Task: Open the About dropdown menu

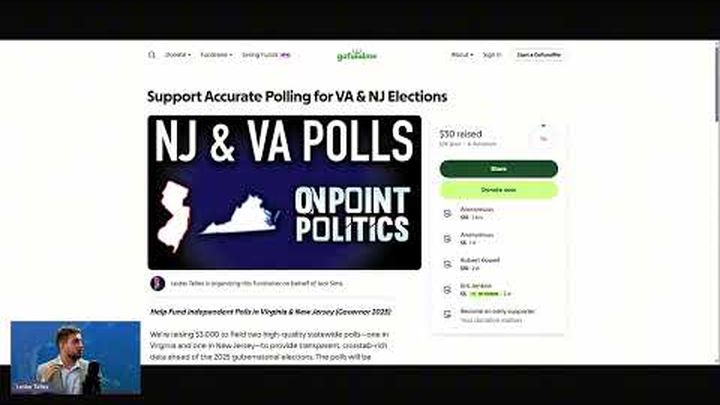Action: click(x=462, y=55)
